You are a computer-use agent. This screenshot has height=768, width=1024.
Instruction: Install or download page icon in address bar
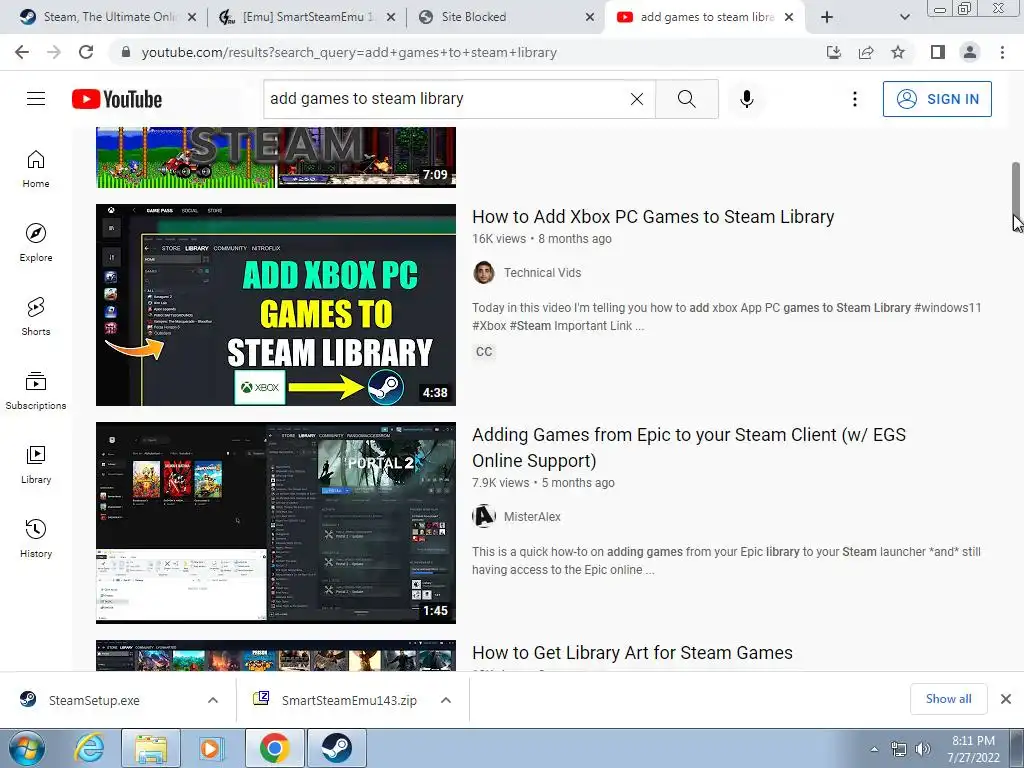834,52
